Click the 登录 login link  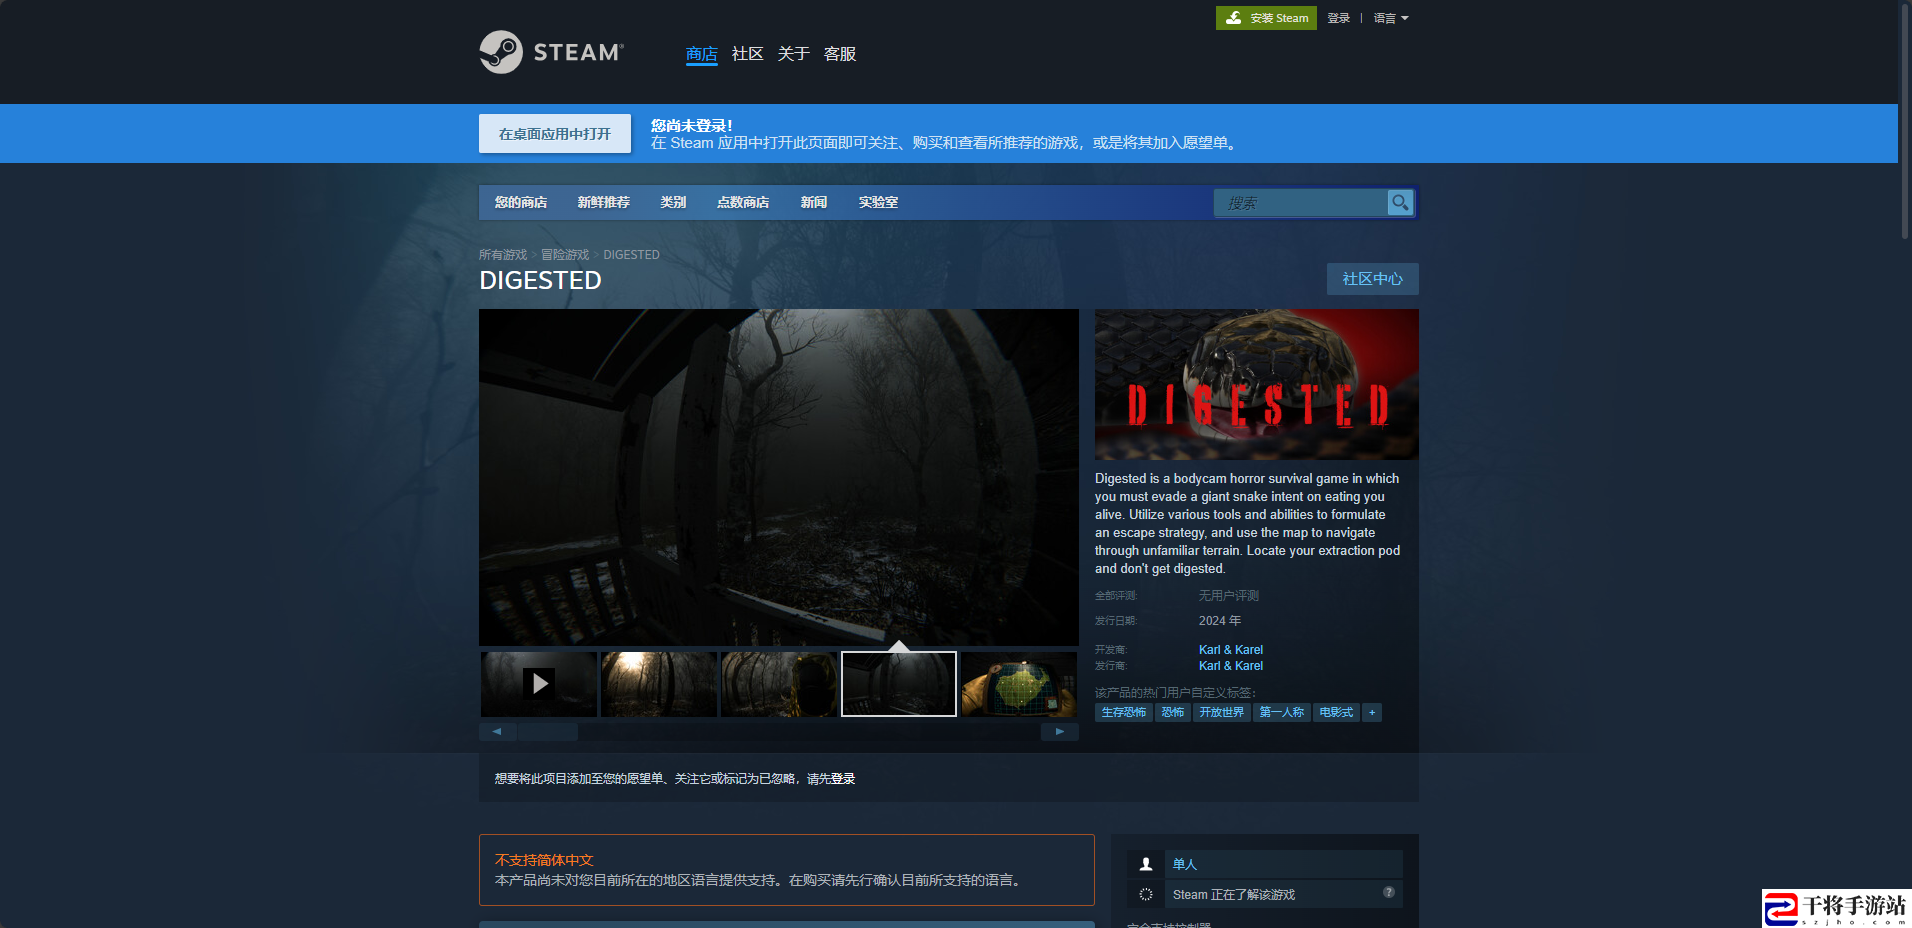[x=1339, y=18]
